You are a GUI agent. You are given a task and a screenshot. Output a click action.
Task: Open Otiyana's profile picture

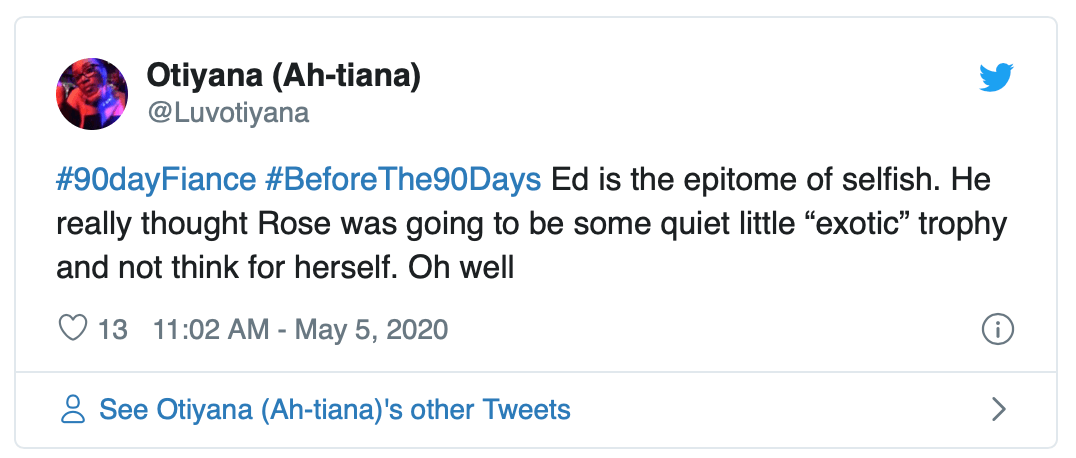pyautogui.click(x=92, y=93)
